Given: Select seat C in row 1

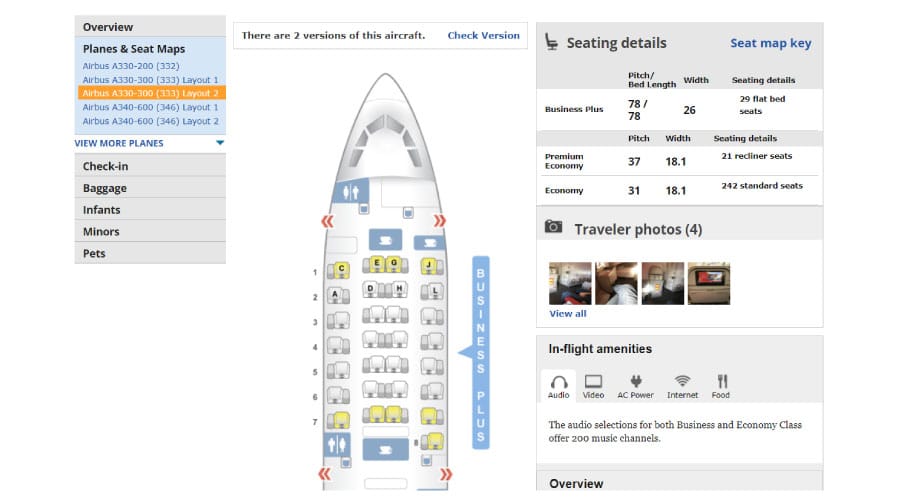Looking at the screenshot, I should point(341,268).
